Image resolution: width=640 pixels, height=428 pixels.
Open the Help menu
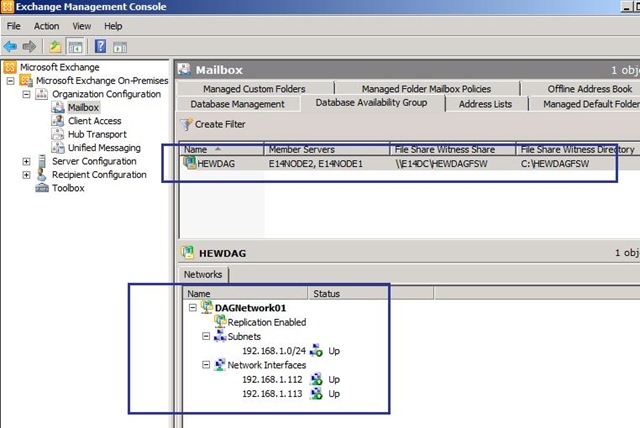pos(113,26)
